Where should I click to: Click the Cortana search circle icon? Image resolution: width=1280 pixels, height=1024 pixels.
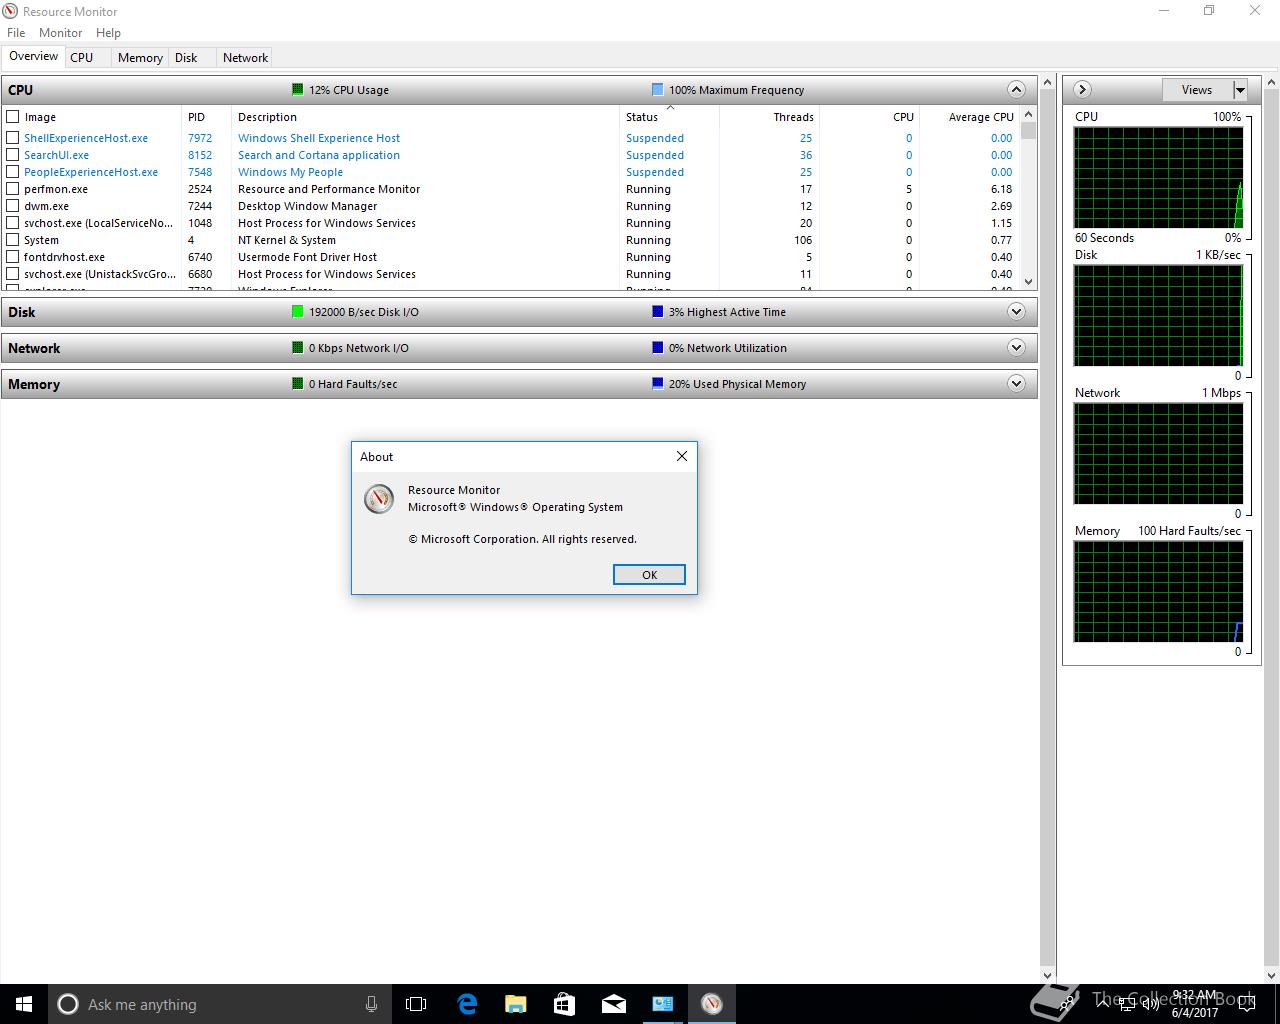(68, 1004)
